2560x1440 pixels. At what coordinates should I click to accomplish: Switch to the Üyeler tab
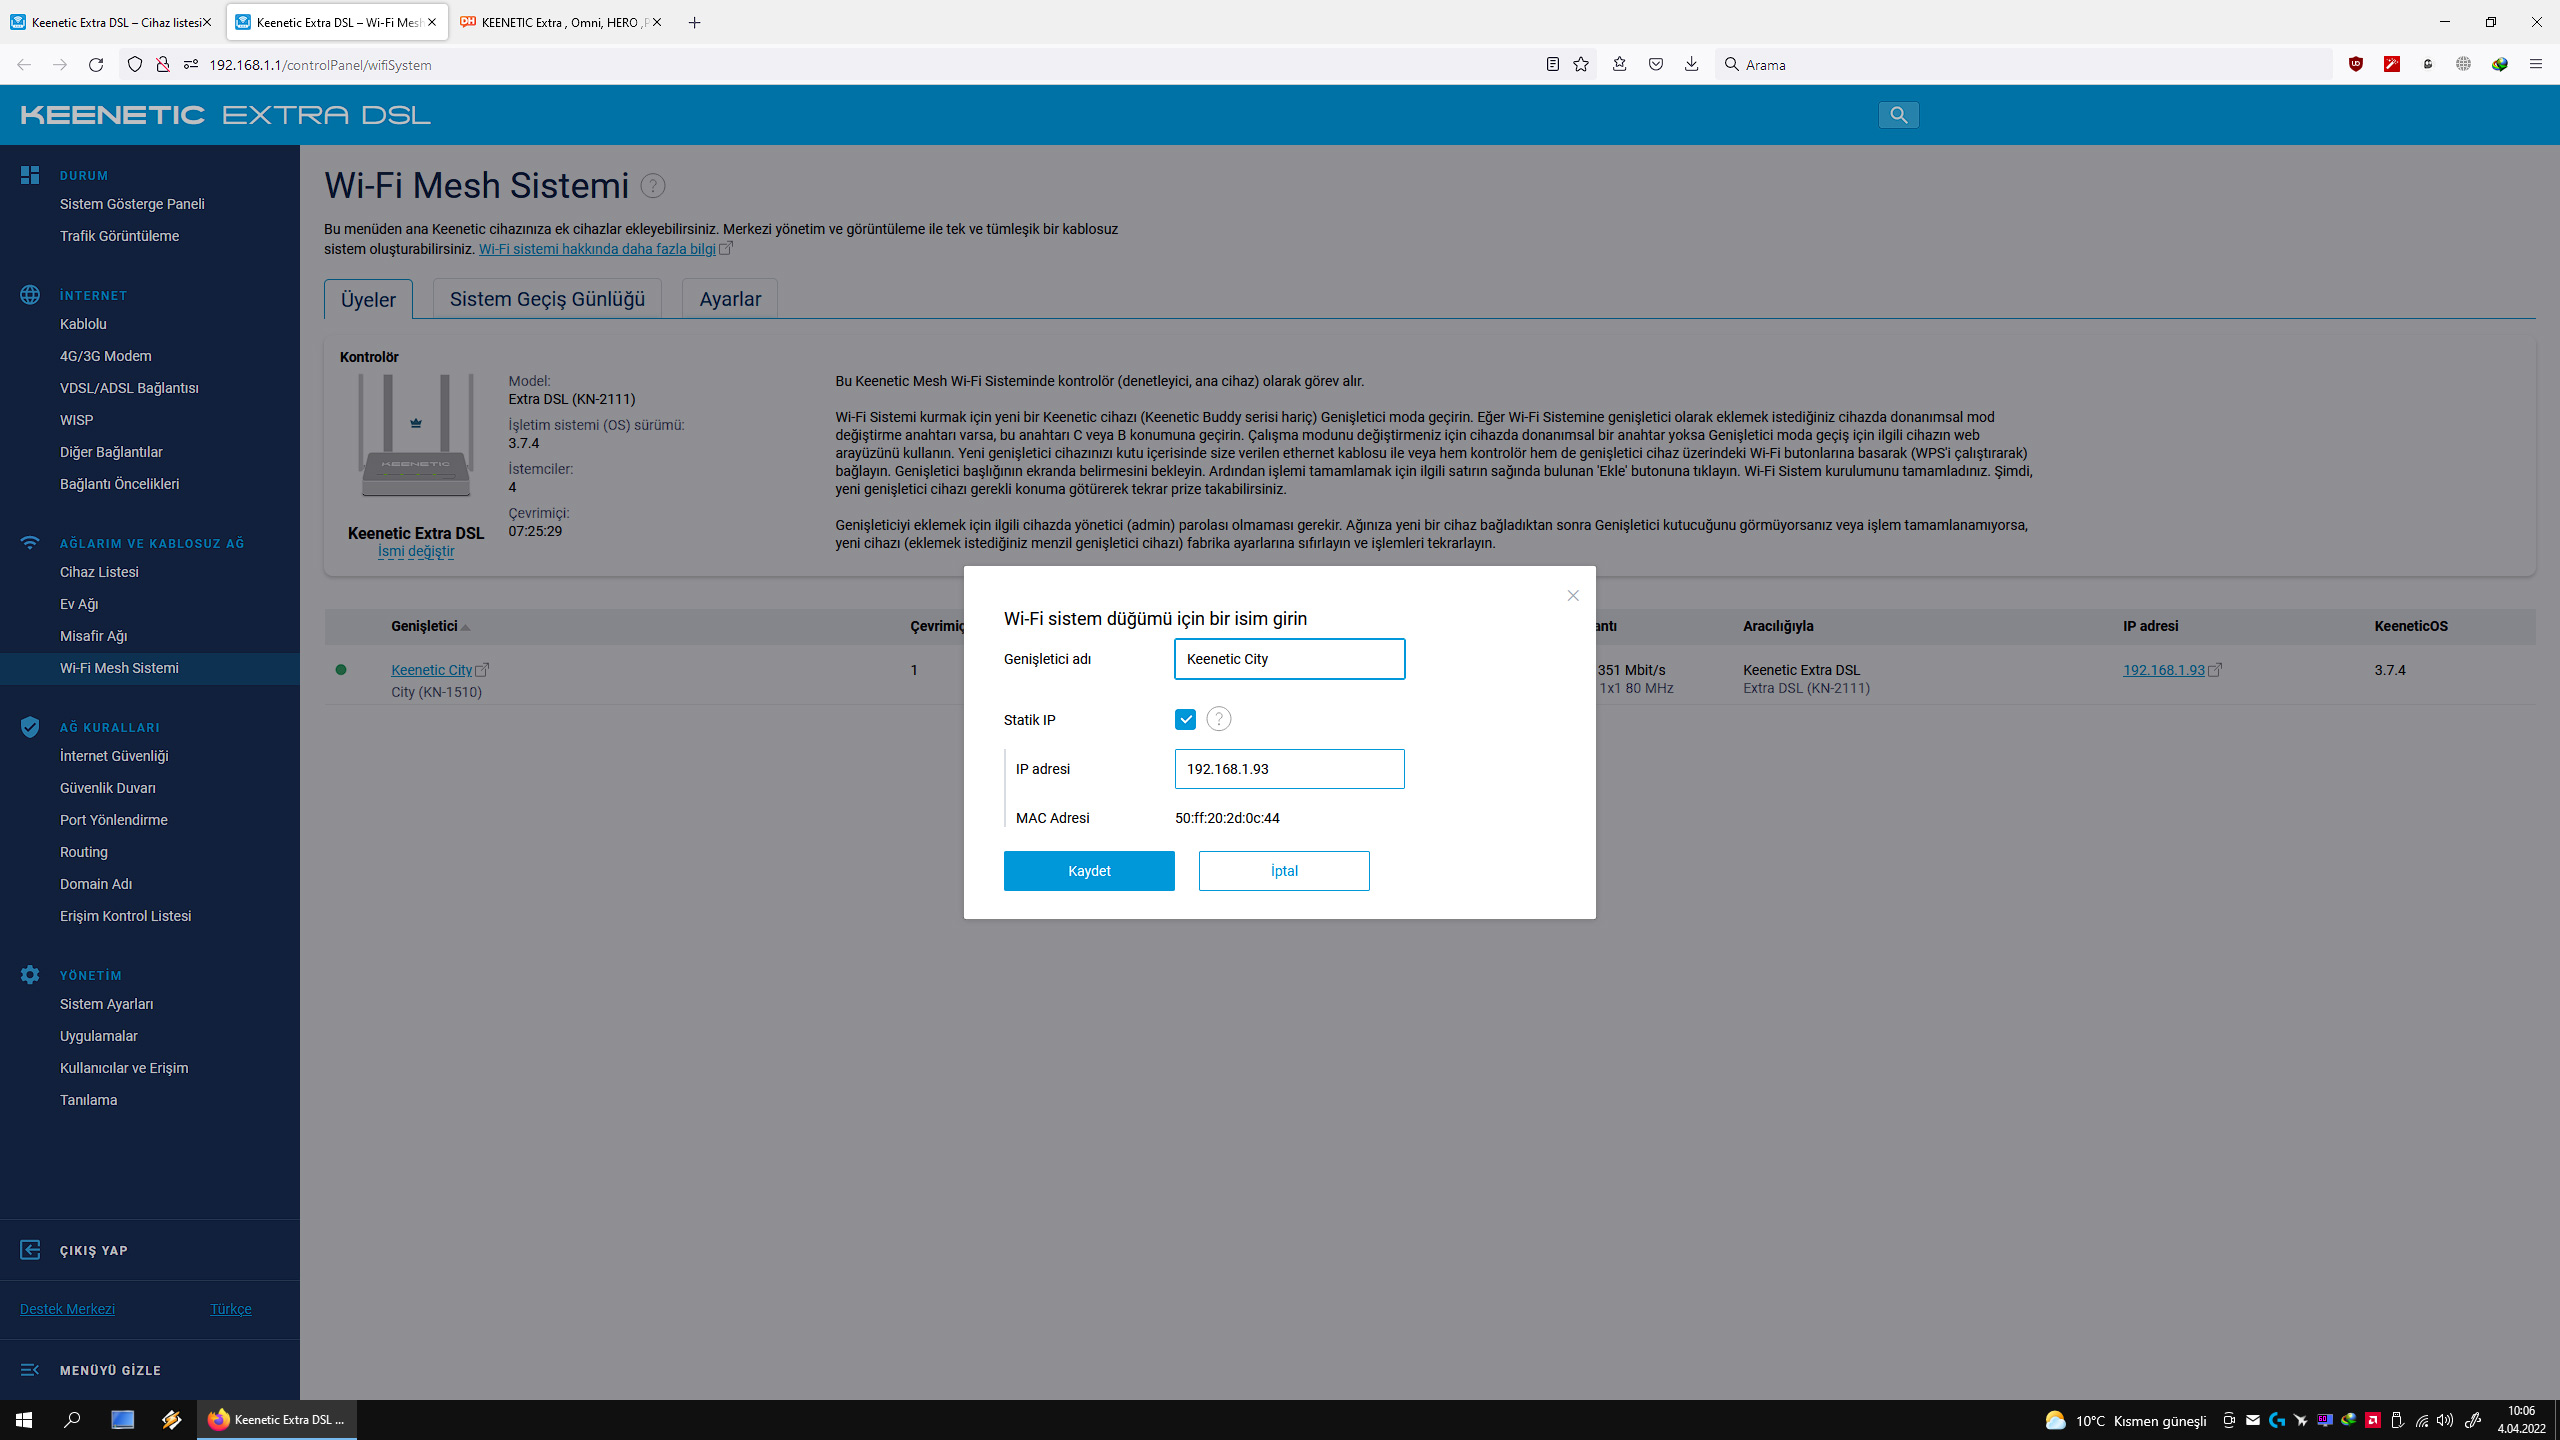click(x=368, y=299)
